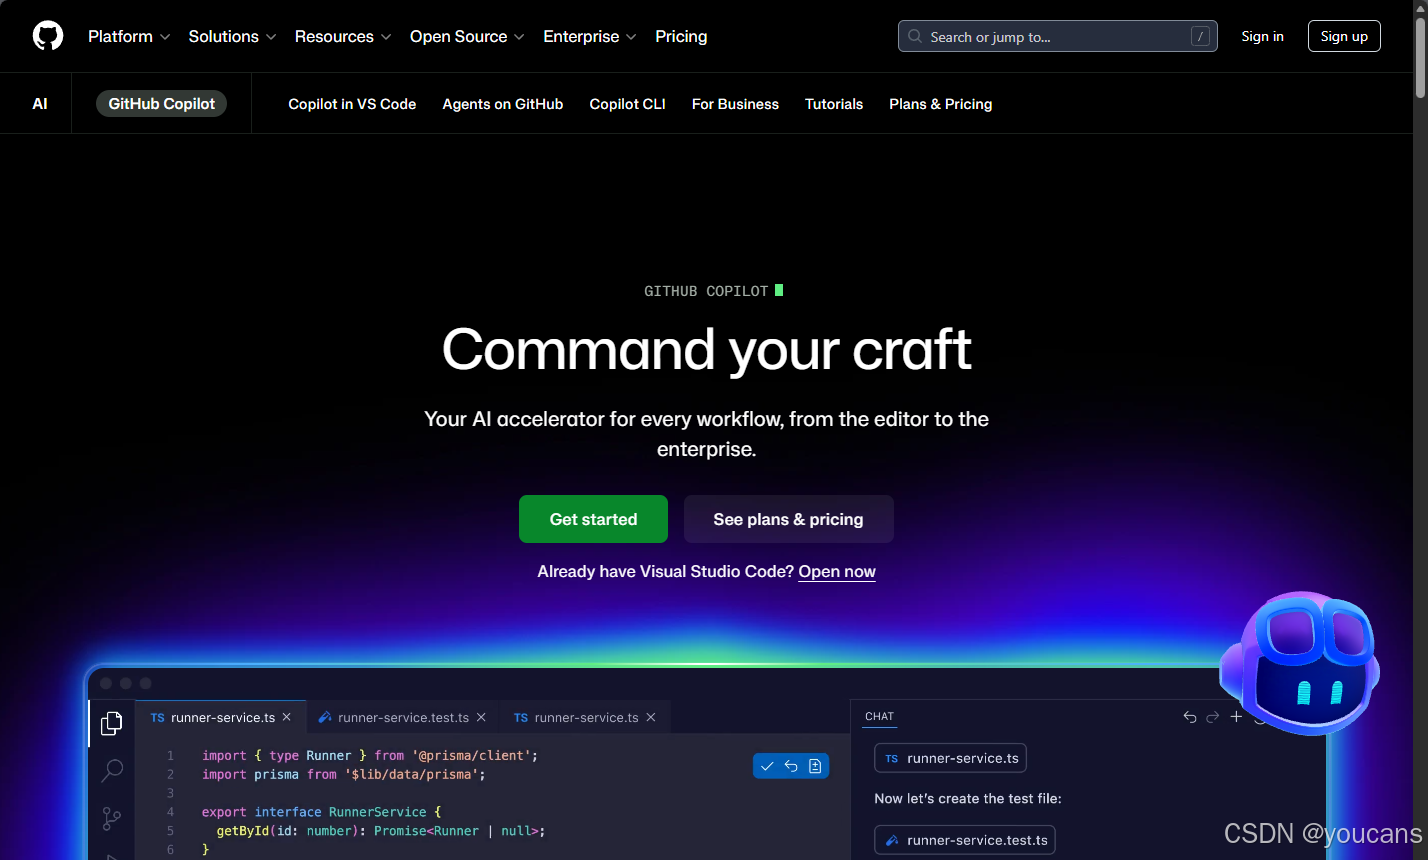Focus the Search or jump to field

click(x=1057, y=36)
